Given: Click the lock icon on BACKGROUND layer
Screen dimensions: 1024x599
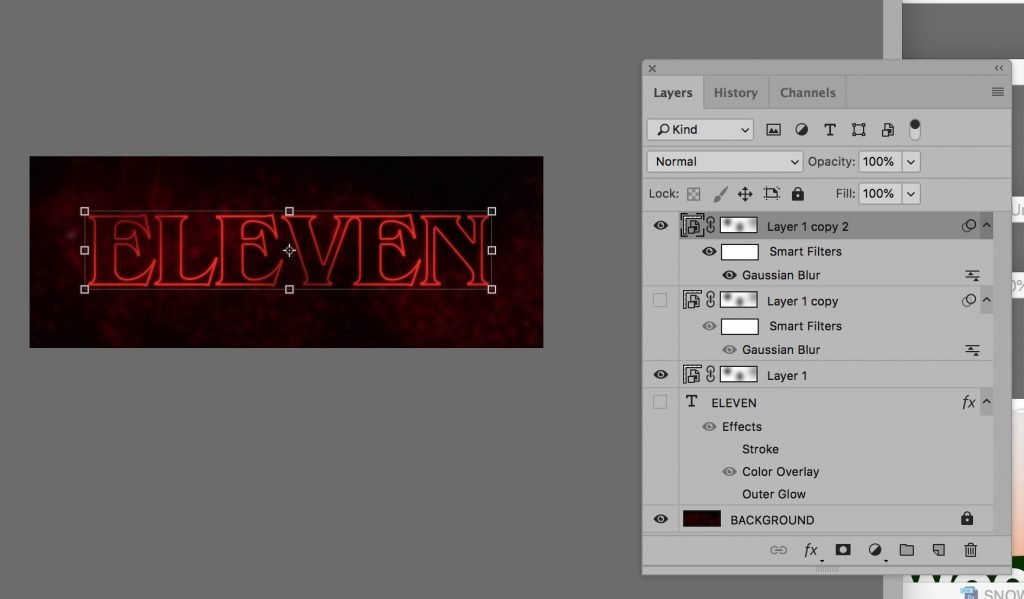Looking at the screenshot, I should 967,519.
